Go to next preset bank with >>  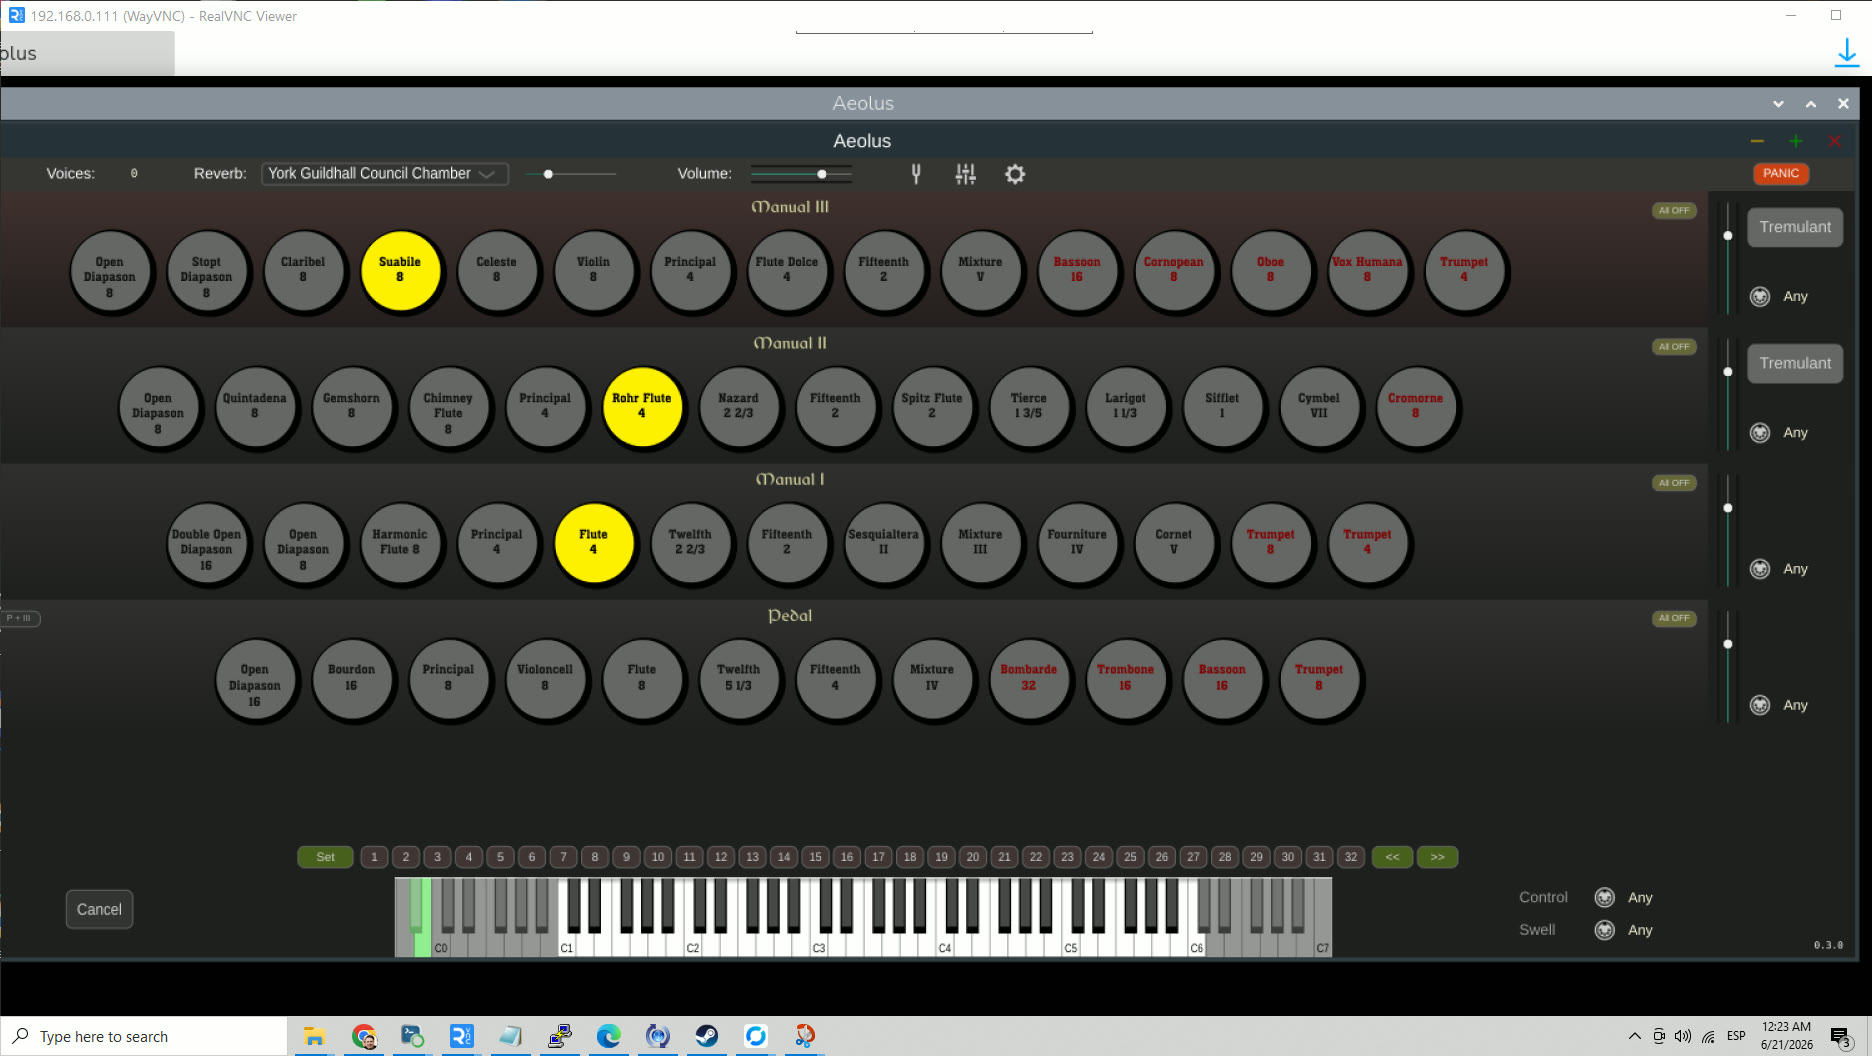[1437, 857]
